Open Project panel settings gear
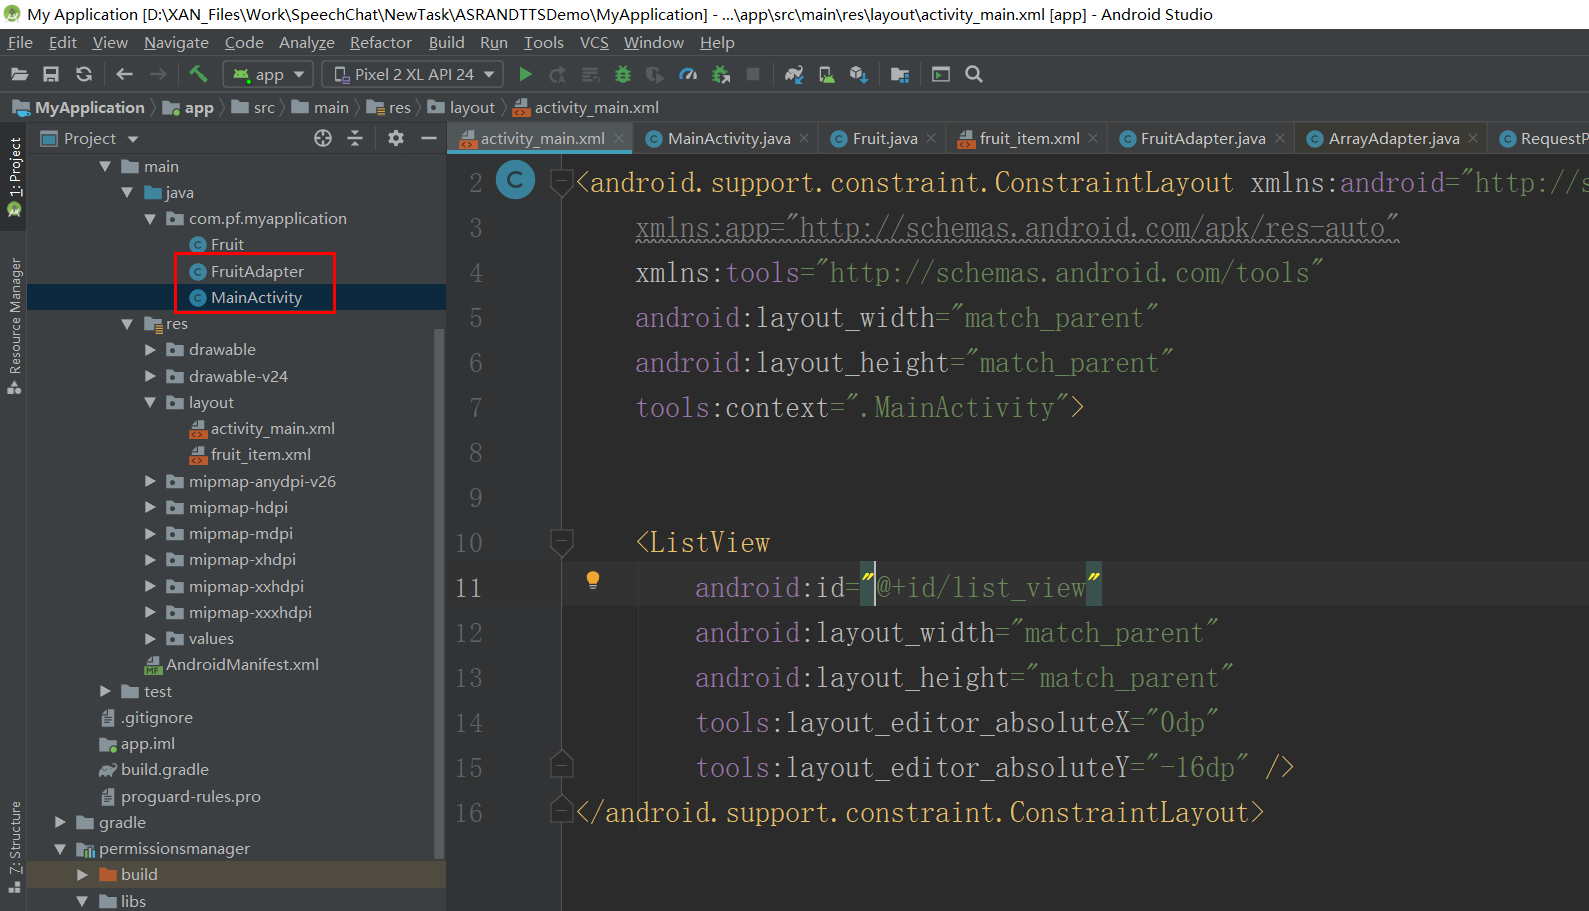Image resolution: width=1589 pixels, height=911 pixels. (x=396, y=138)
